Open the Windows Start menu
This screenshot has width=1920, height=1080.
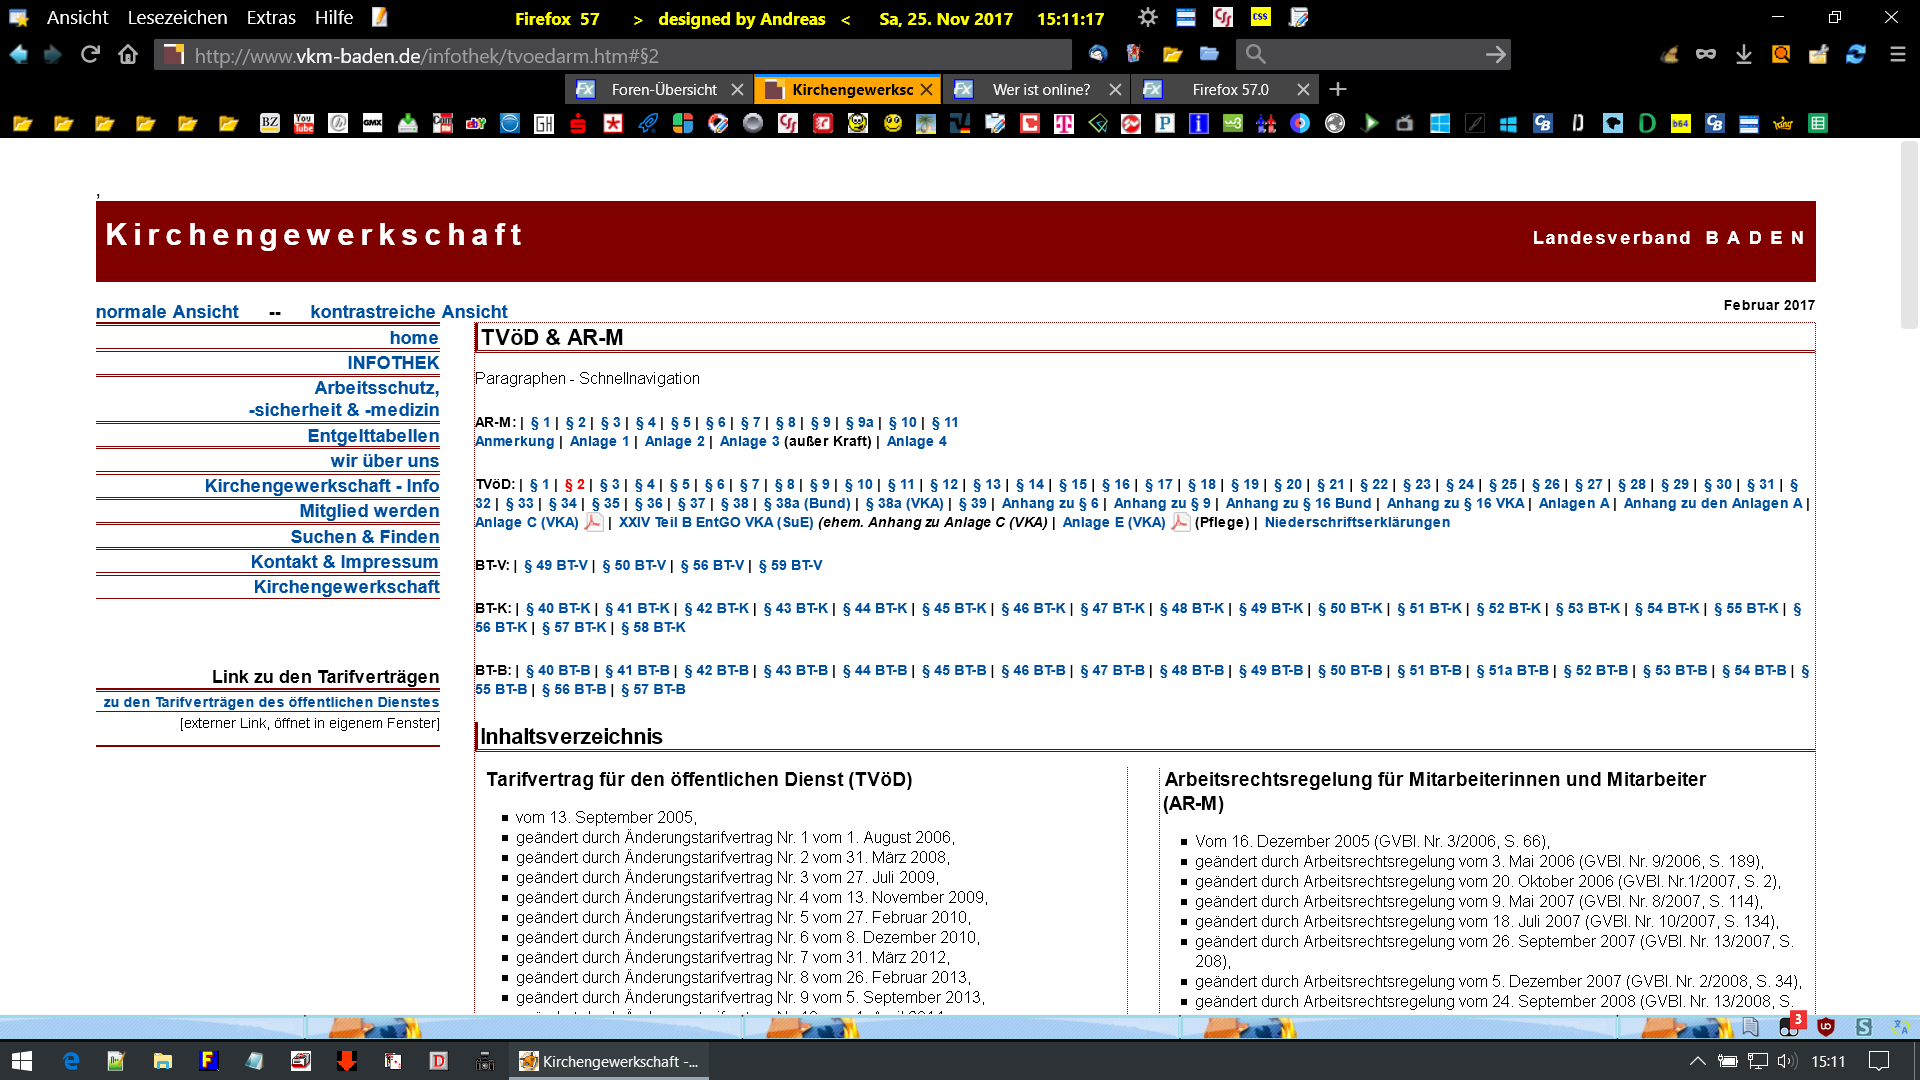(x=22, y=1061)
